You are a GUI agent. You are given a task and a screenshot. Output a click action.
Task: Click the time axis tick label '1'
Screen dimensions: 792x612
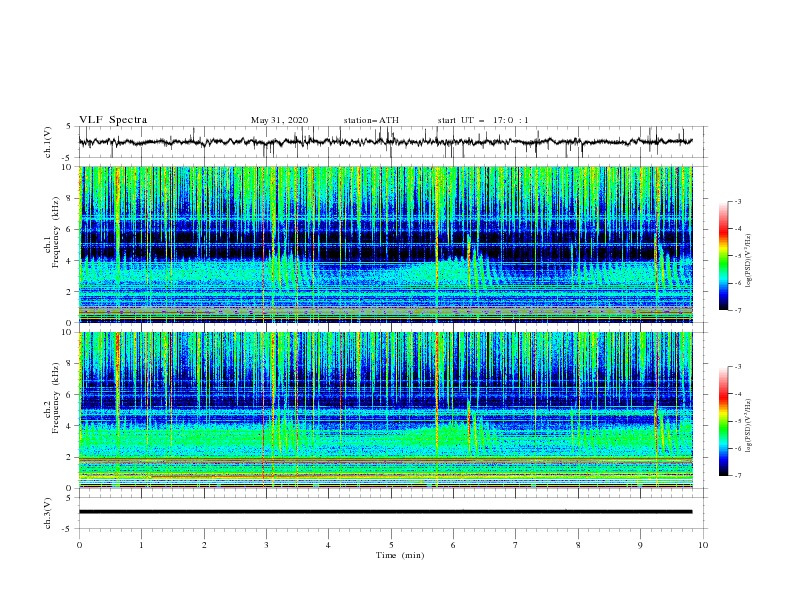click(141, 545)
